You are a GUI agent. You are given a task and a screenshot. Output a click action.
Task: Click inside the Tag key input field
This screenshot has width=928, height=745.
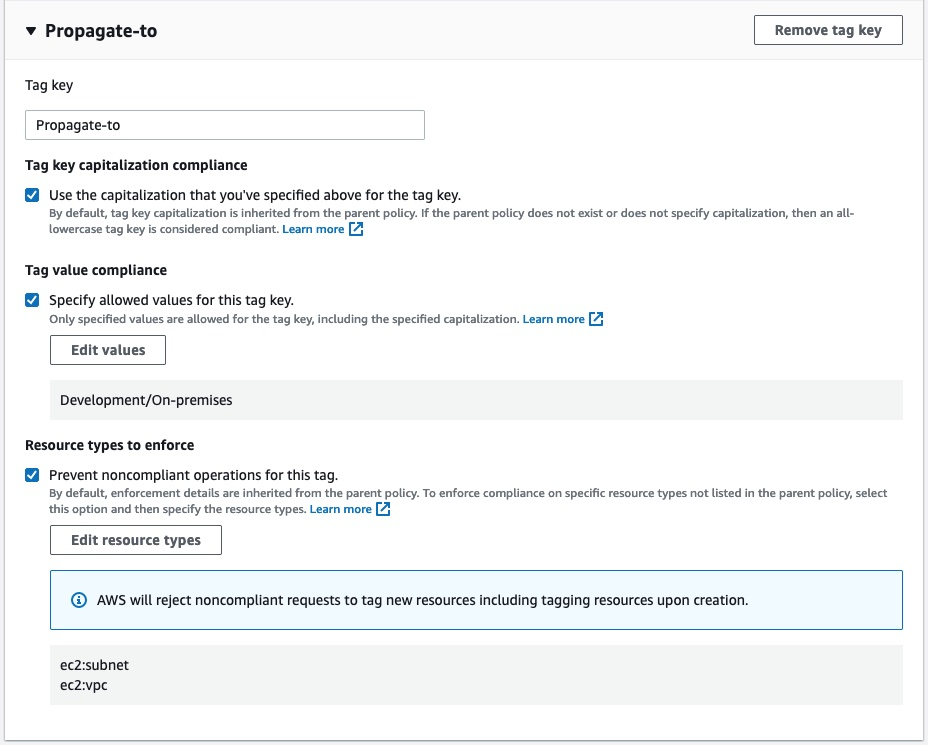click(x=225, y=124)
